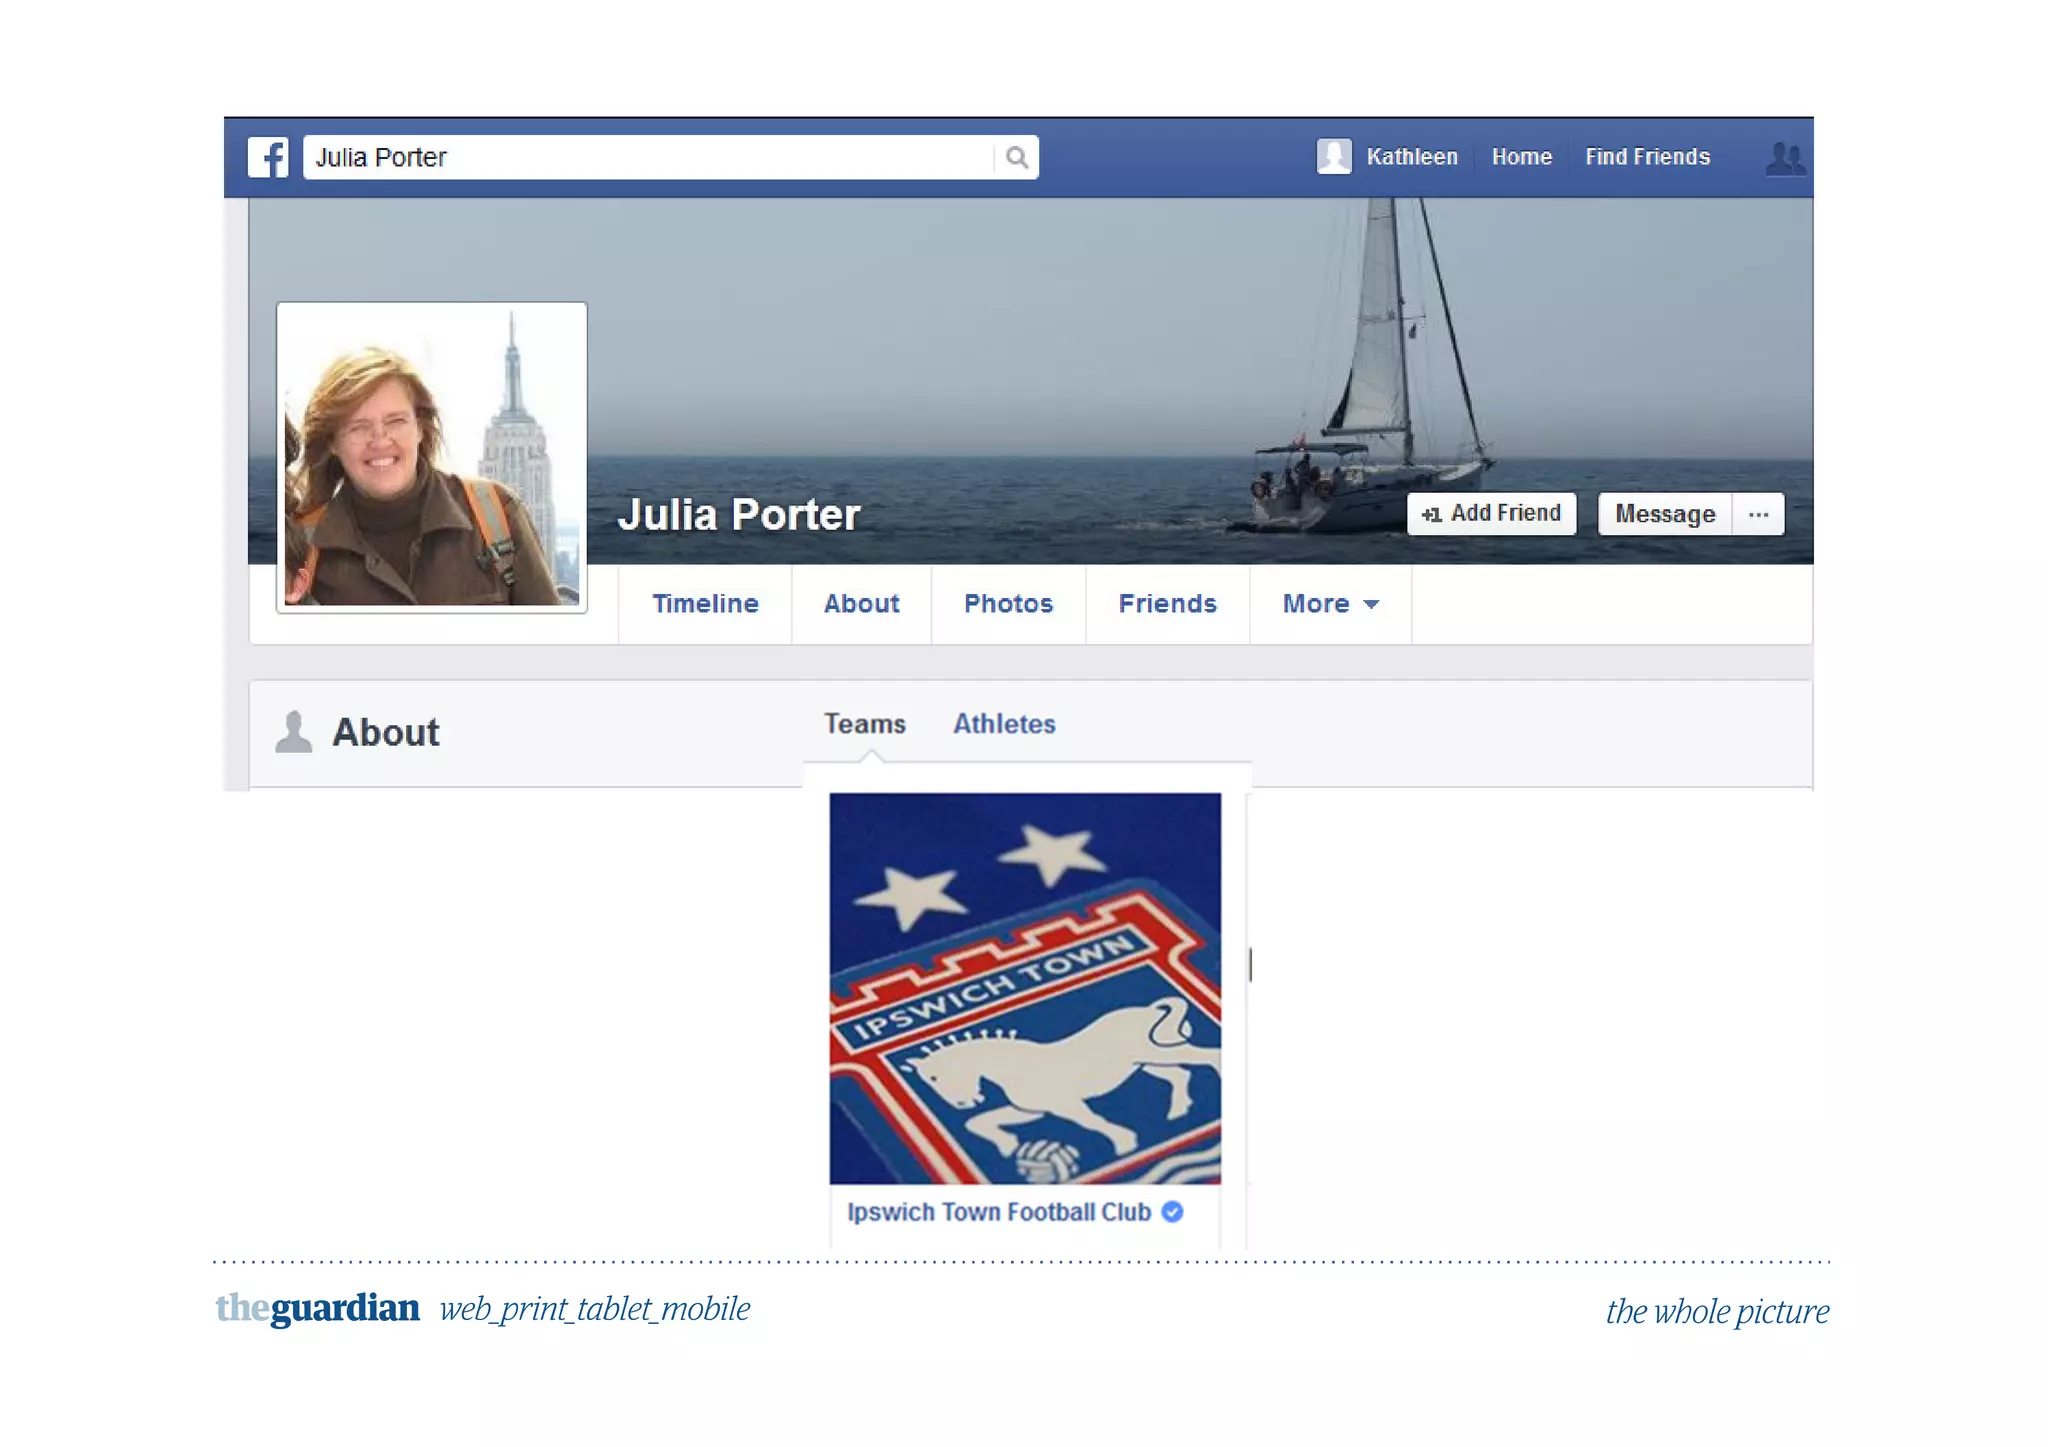Switch to the About tab
This screenshot has width=2048, height=1447.
[x=861, y=604]
